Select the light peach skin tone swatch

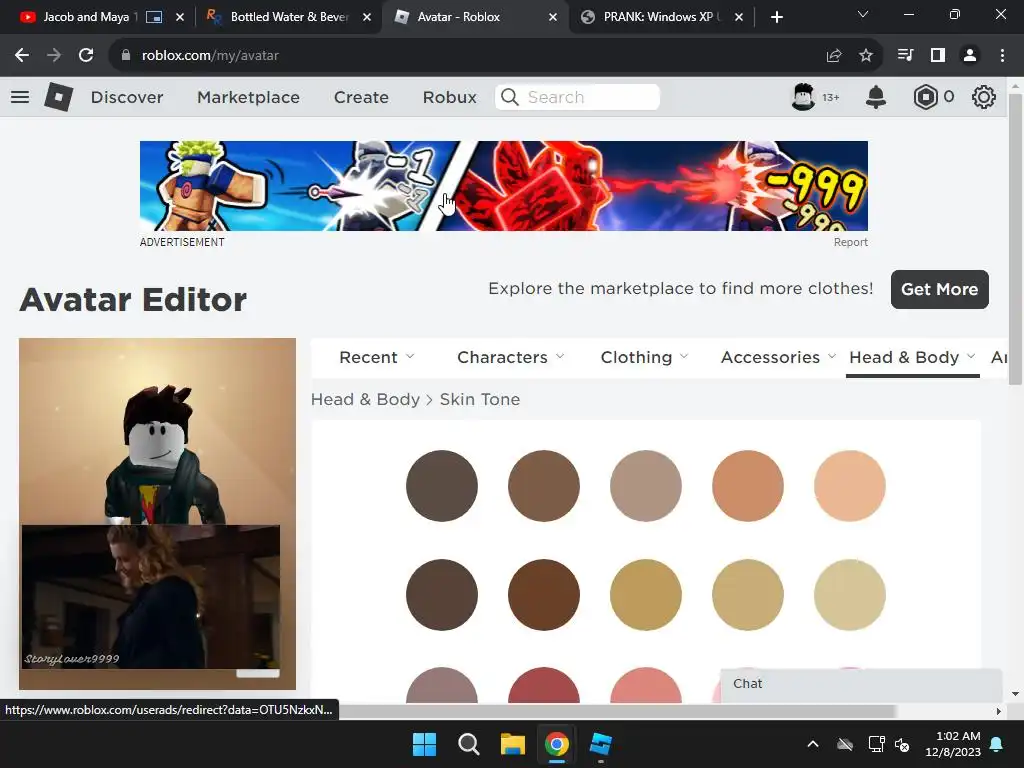click(x=850, y=486)
